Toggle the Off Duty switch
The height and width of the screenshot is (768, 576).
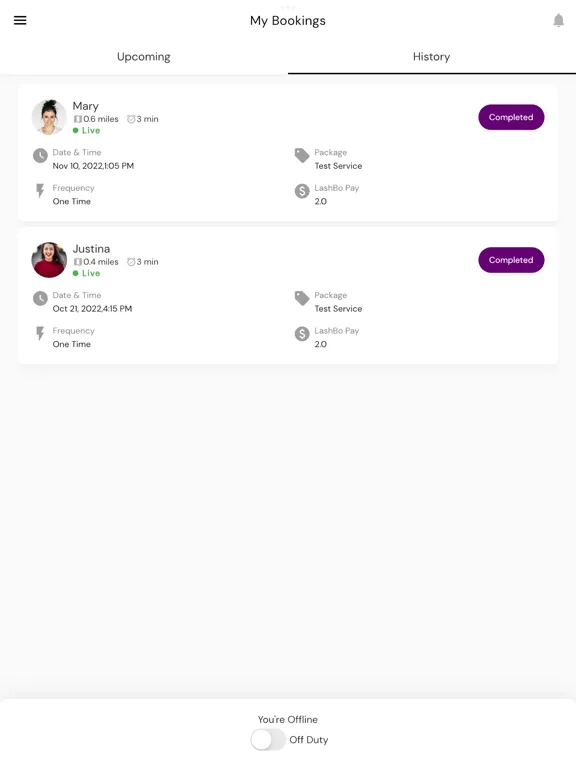[268, 740]
